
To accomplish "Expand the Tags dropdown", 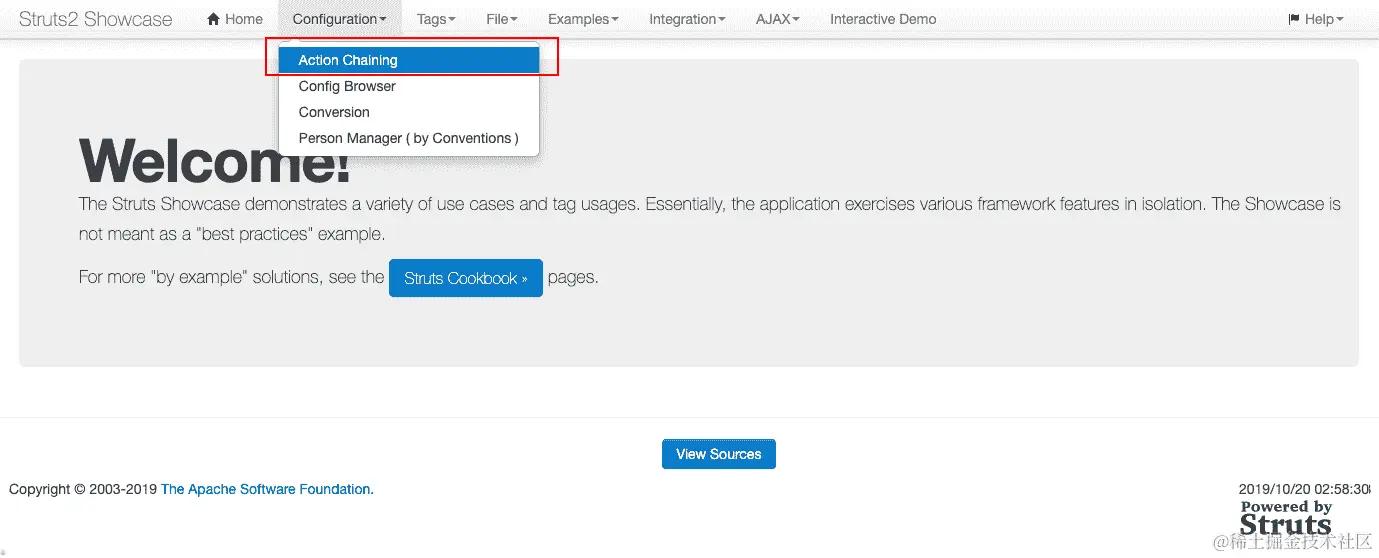I will pos(436,19).
